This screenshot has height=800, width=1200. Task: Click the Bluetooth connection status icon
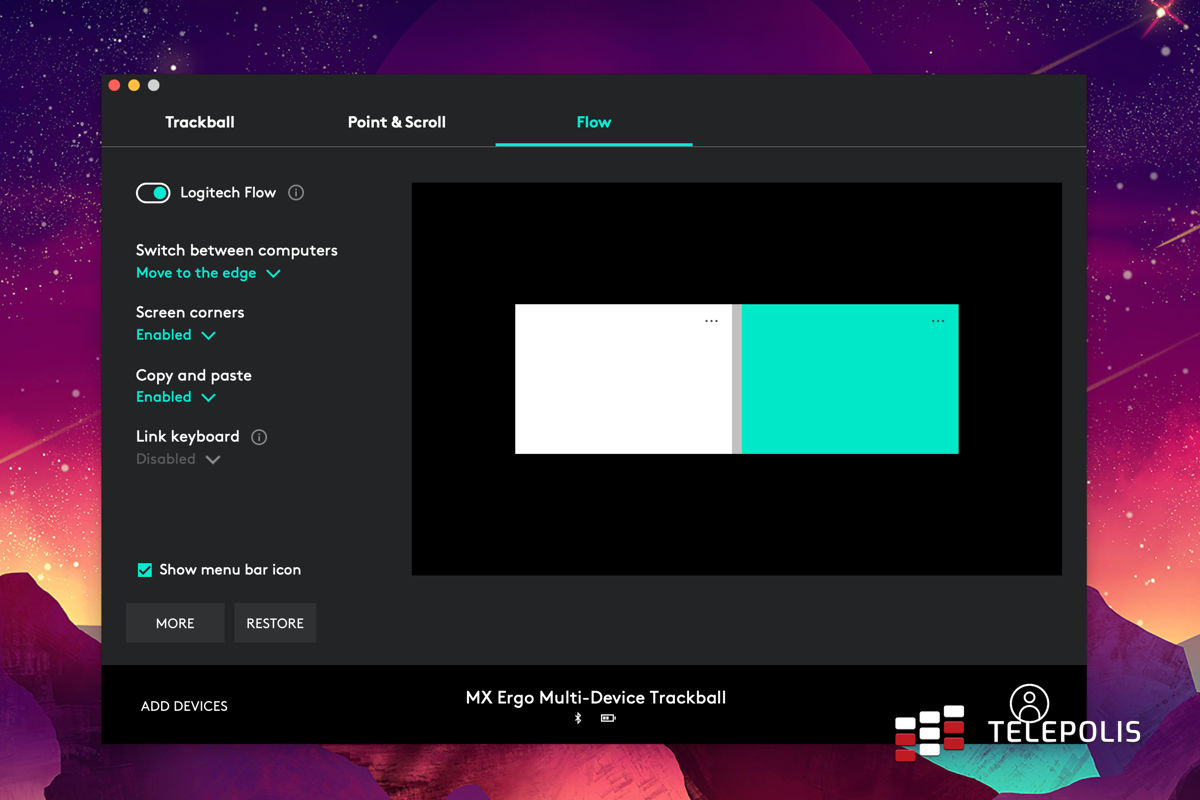tap(578, 718)
